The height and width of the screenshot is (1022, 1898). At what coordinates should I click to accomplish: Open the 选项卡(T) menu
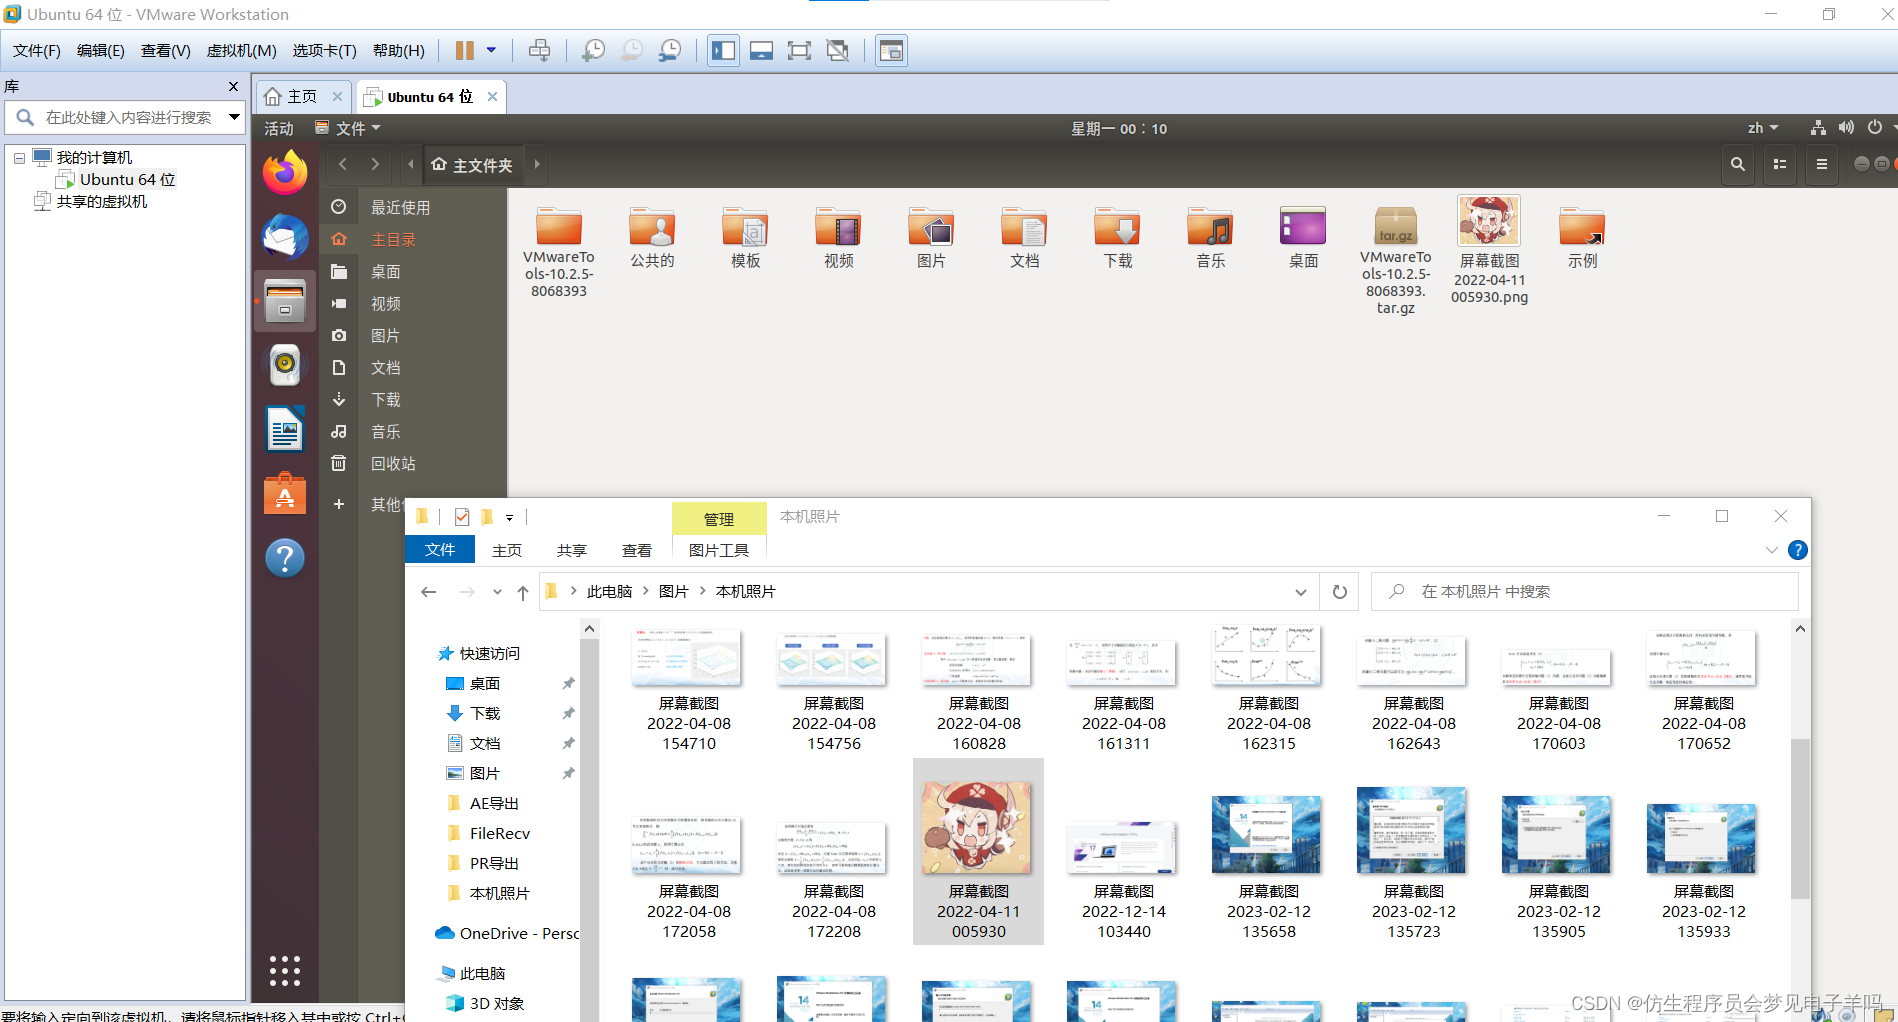click(x=324, y=50)
